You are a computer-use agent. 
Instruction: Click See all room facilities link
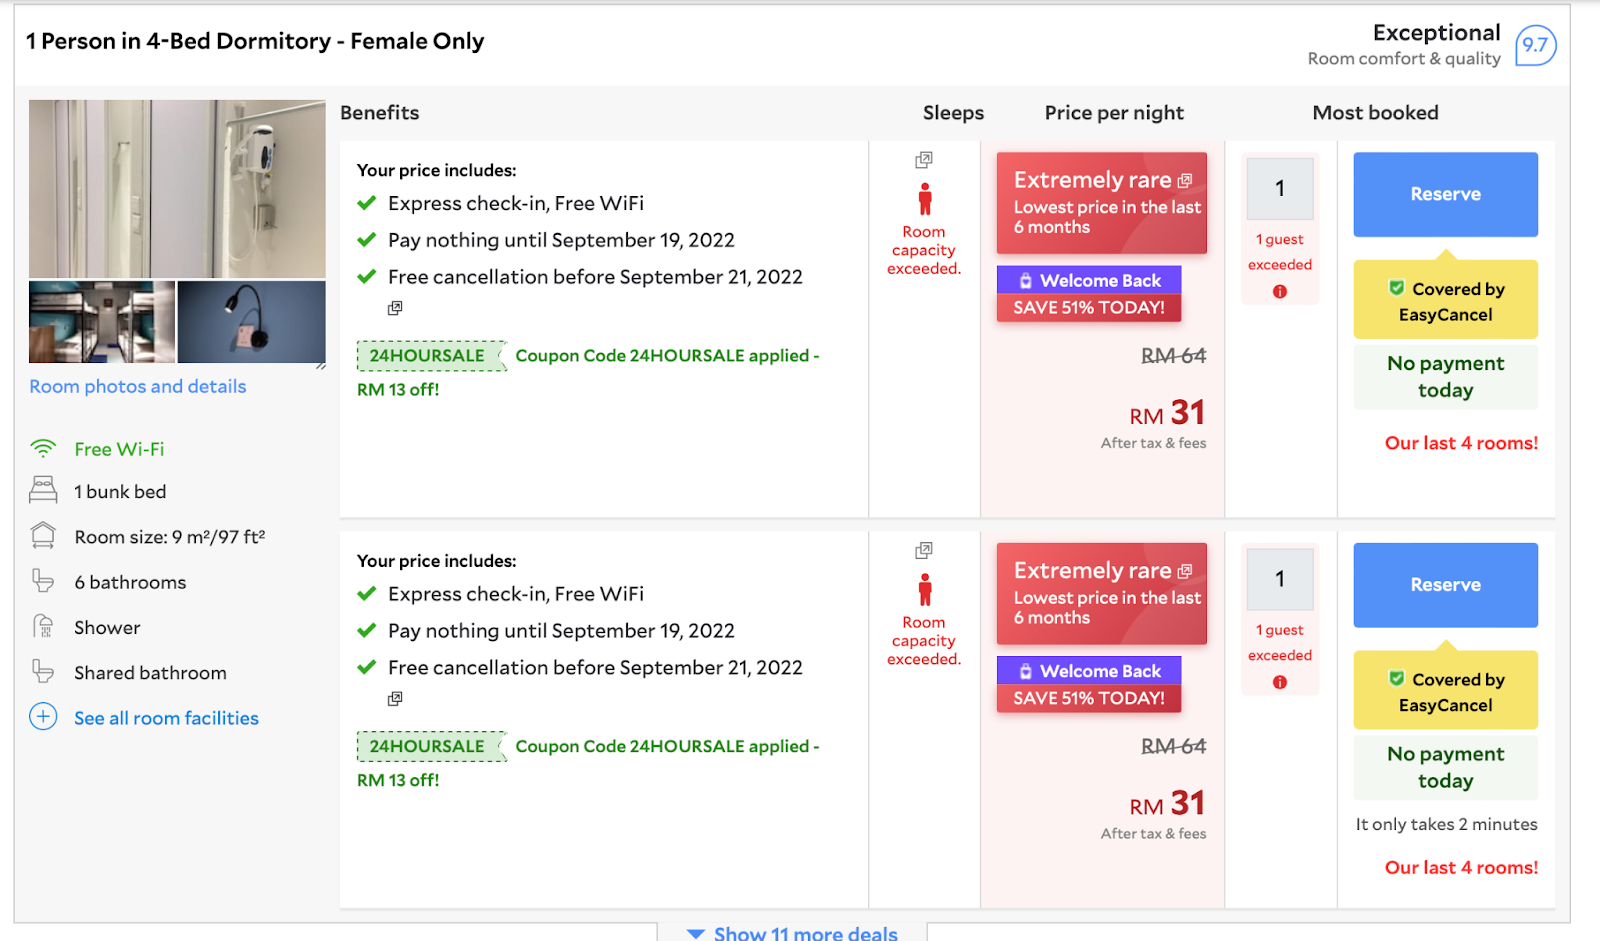pos(166,718)
